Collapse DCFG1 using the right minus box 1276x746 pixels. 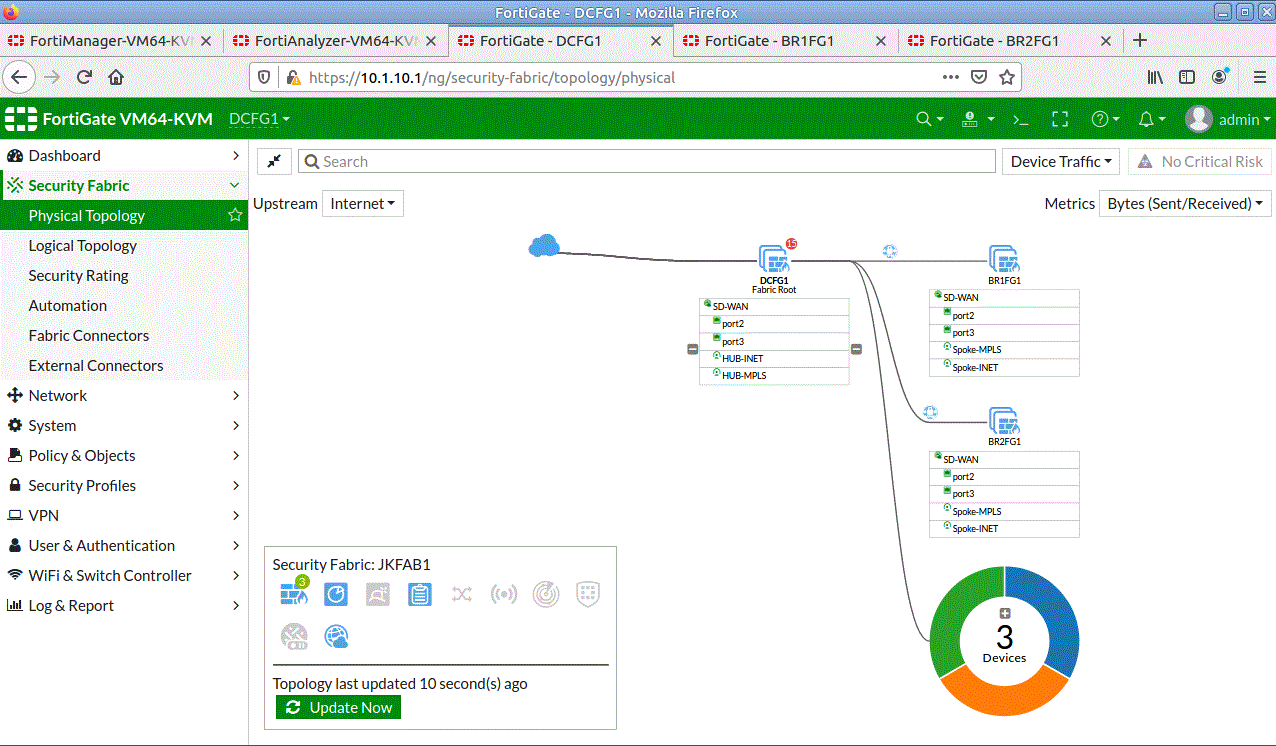point(856,349)
